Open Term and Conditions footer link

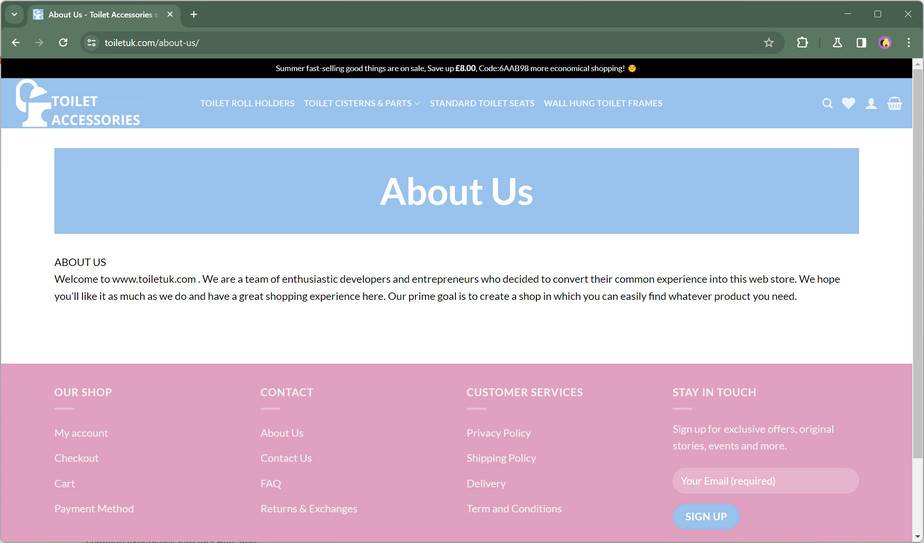point(514,508)
